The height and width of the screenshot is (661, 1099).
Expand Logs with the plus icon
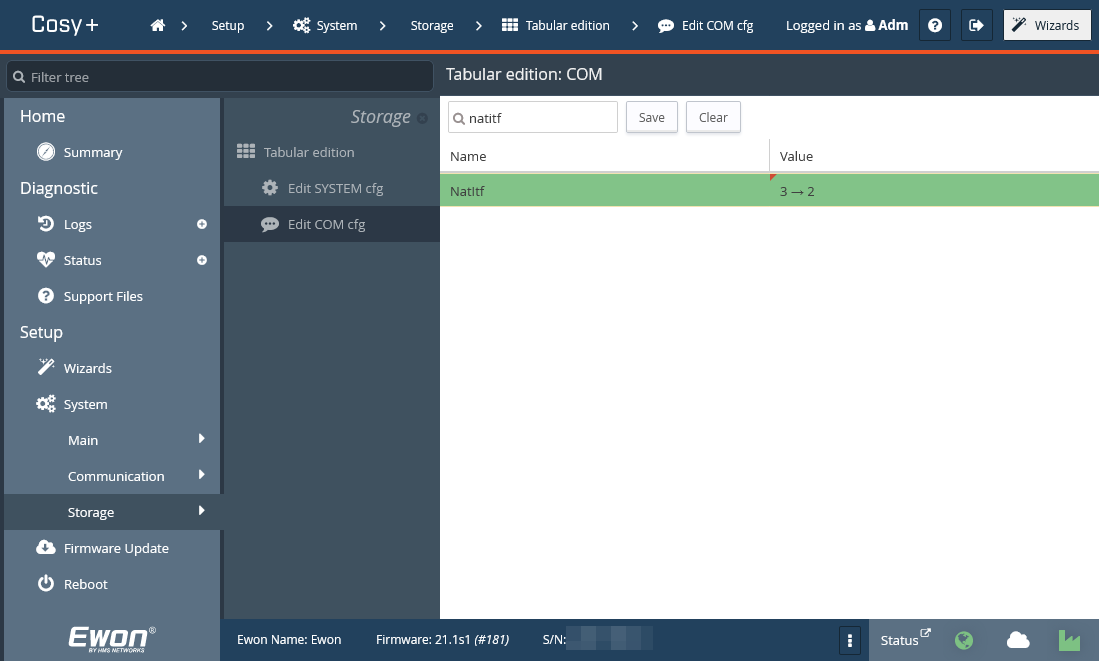pos(202,224)
